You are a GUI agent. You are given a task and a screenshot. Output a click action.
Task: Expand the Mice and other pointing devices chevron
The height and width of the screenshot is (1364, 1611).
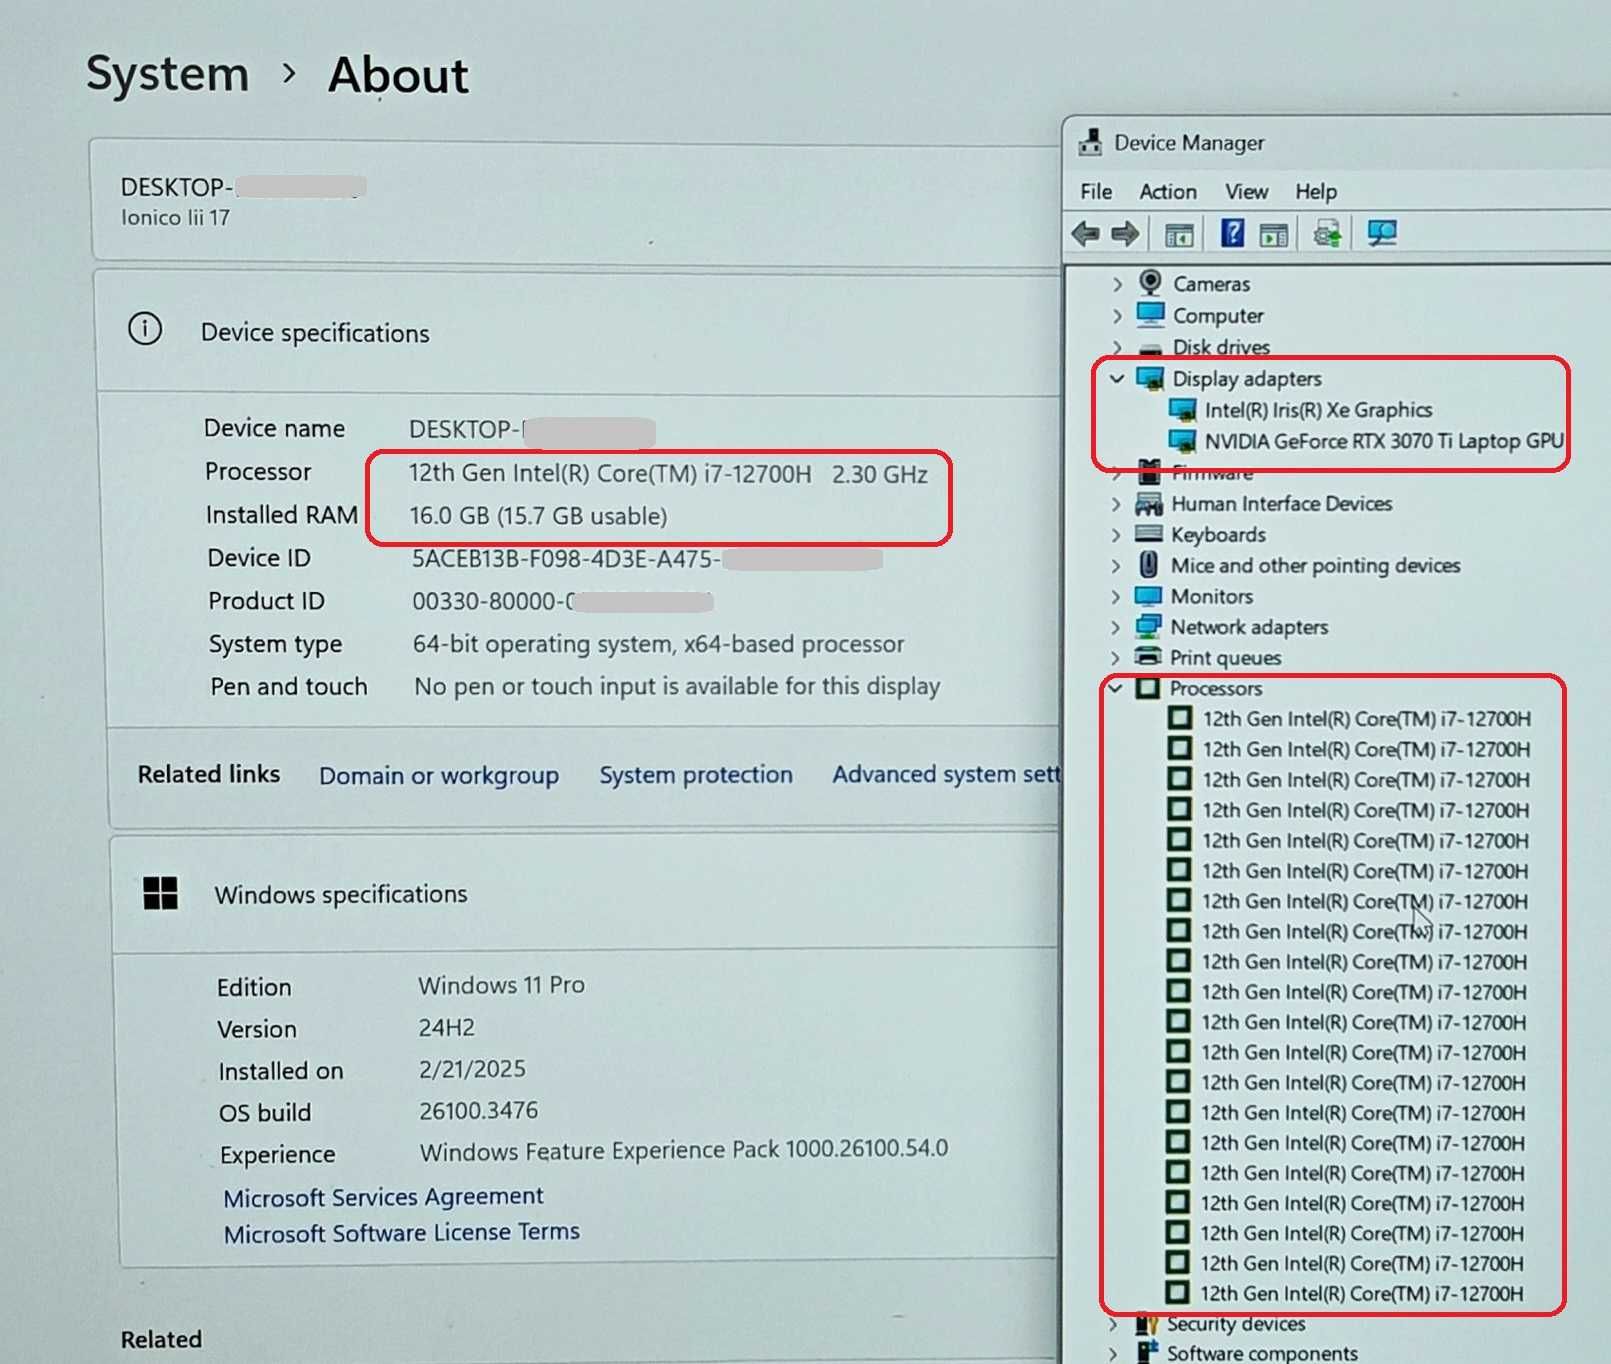1117,566
